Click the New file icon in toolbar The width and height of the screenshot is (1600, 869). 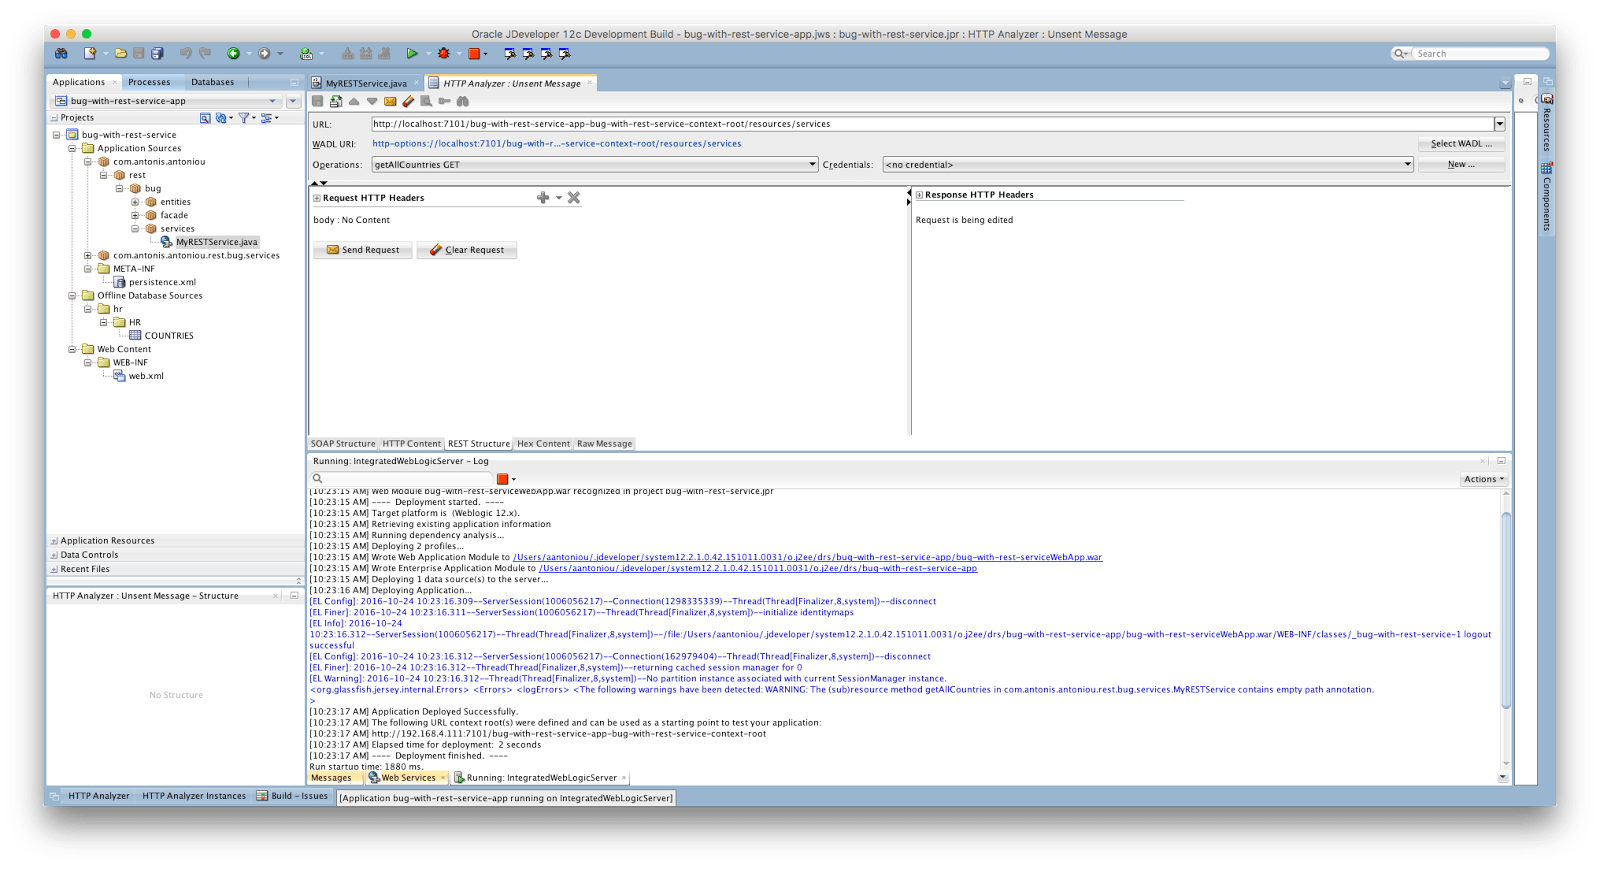[x=90, y=53]
